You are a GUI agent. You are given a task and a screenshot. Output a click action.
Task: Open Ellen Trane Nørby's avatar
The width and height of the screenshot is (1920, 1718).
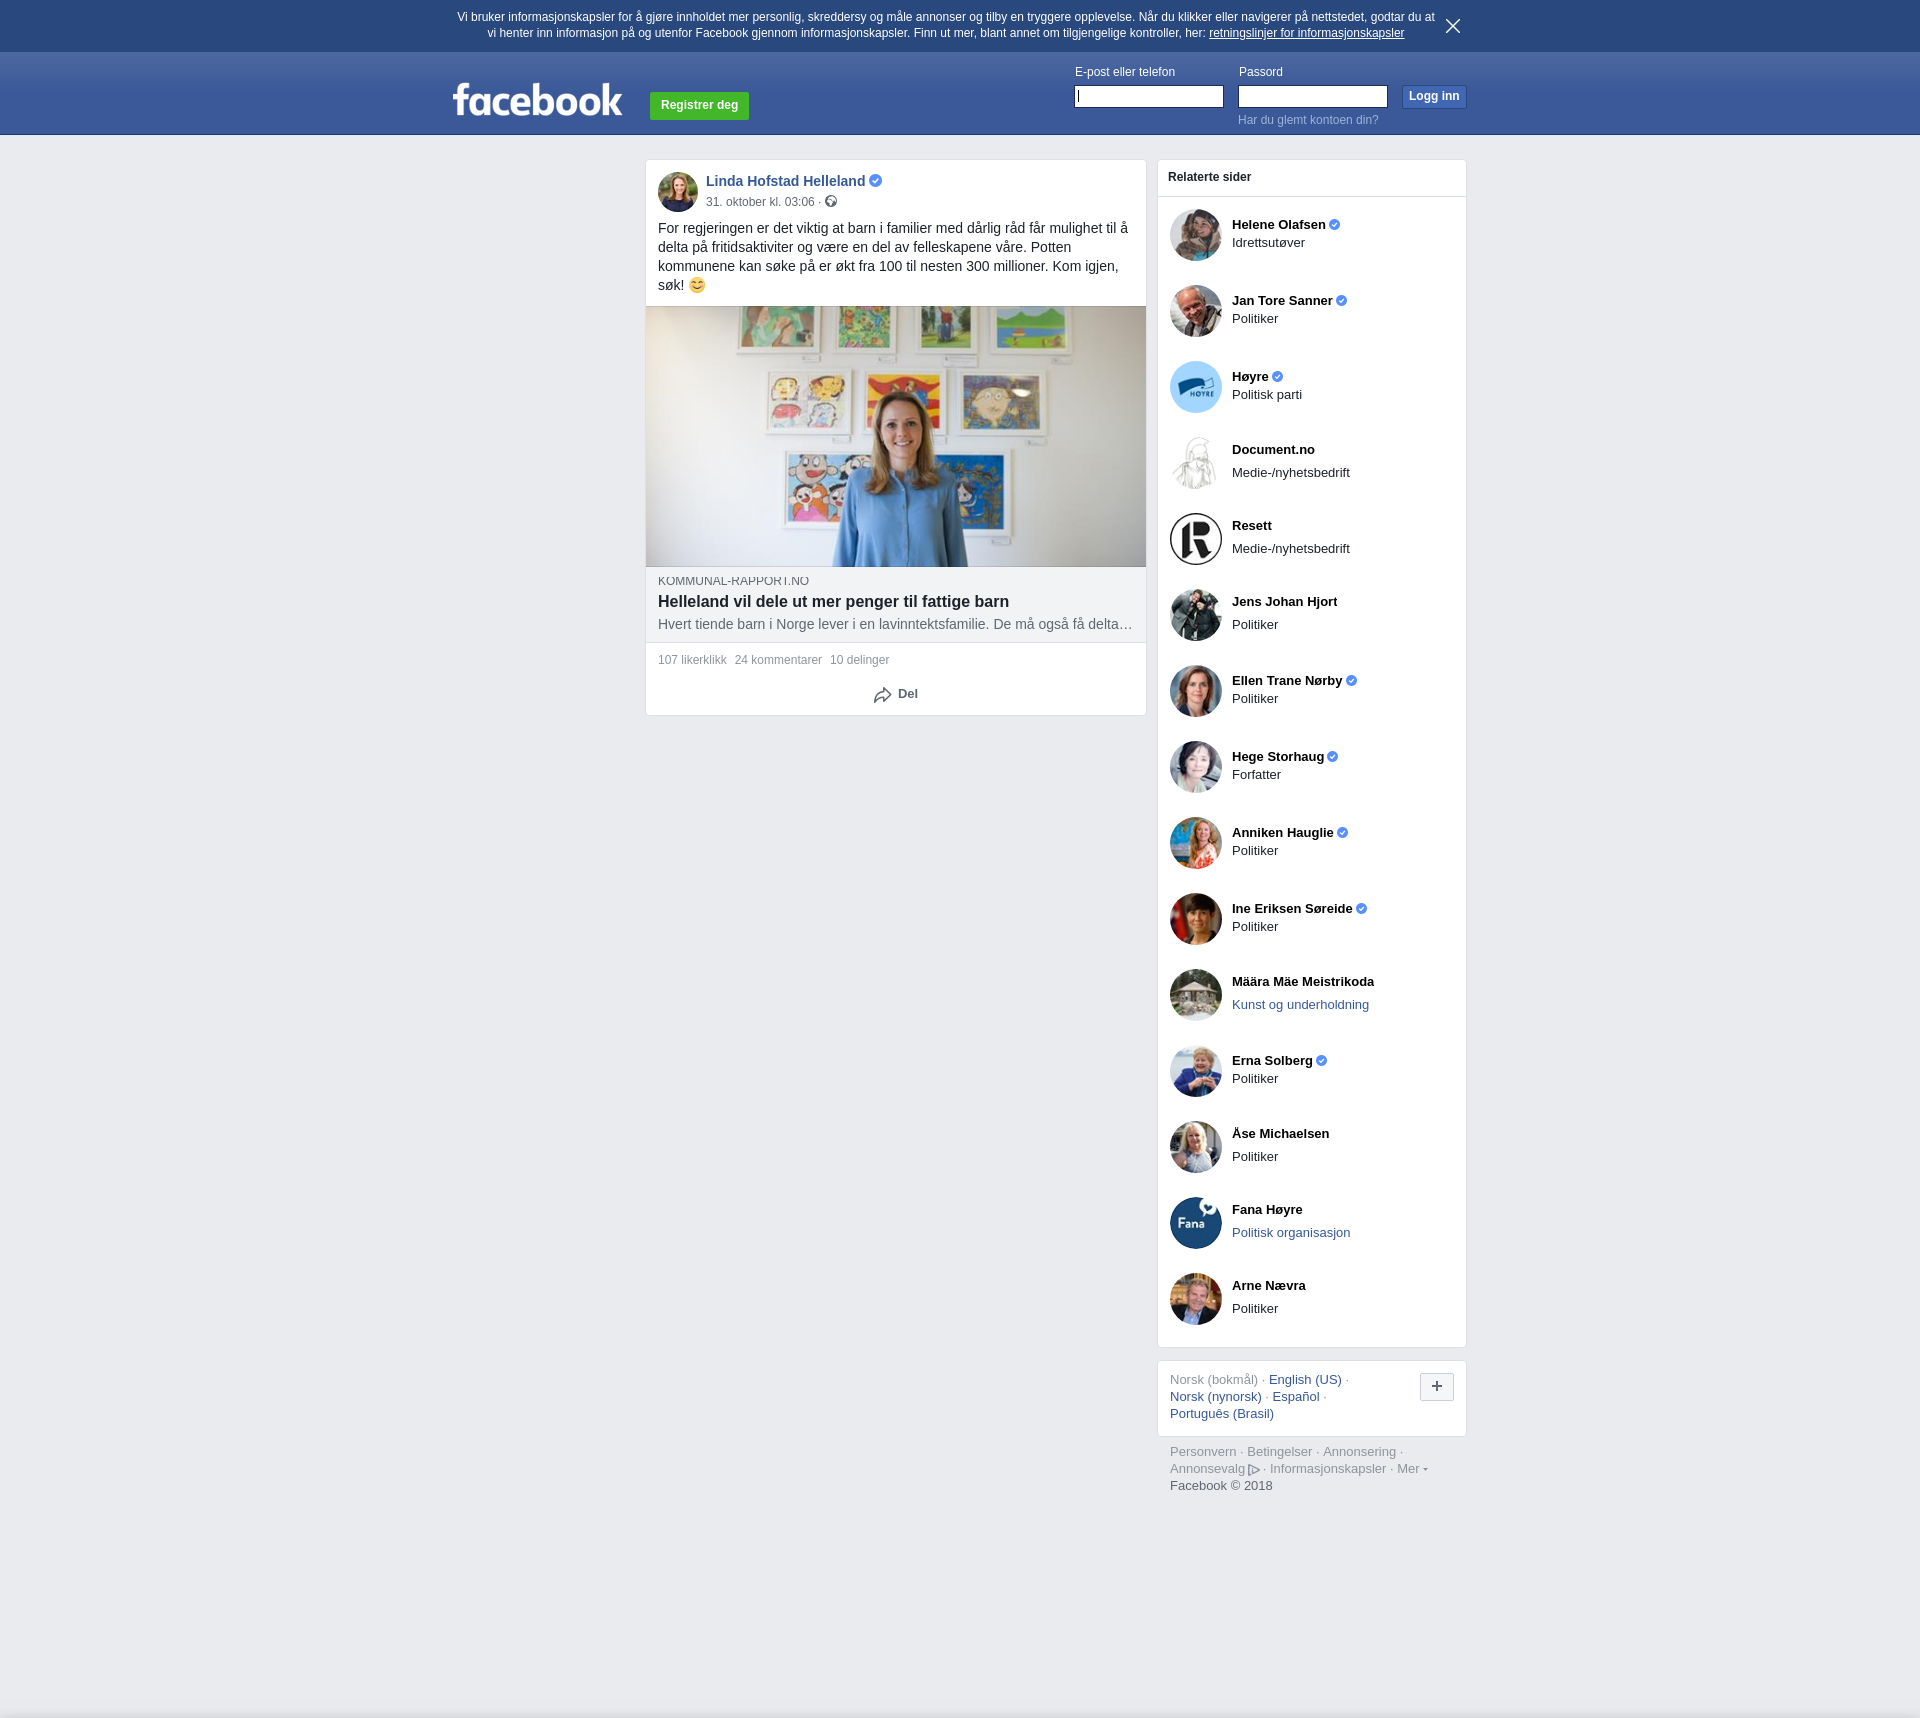(1196, 691)
